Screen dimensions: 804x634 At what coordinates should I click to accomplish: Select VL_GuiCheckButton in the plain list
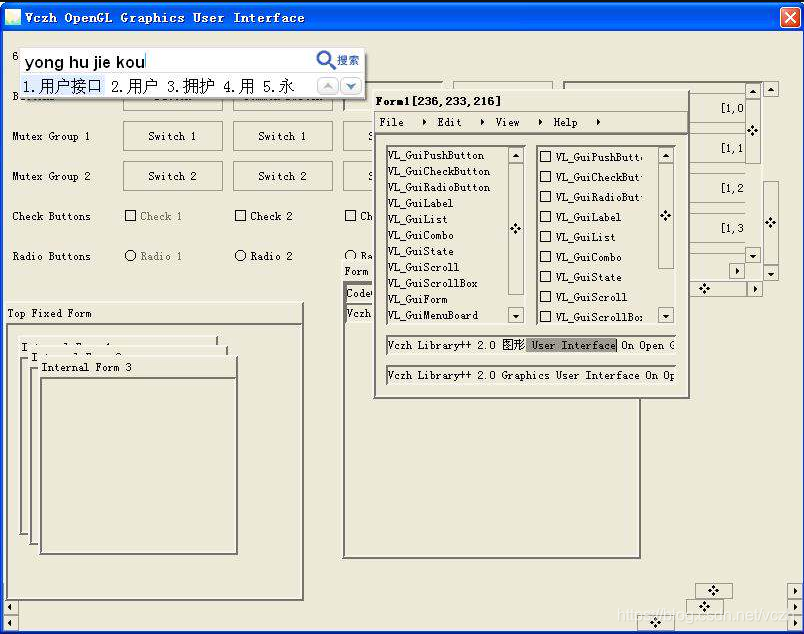click(439, 171)
